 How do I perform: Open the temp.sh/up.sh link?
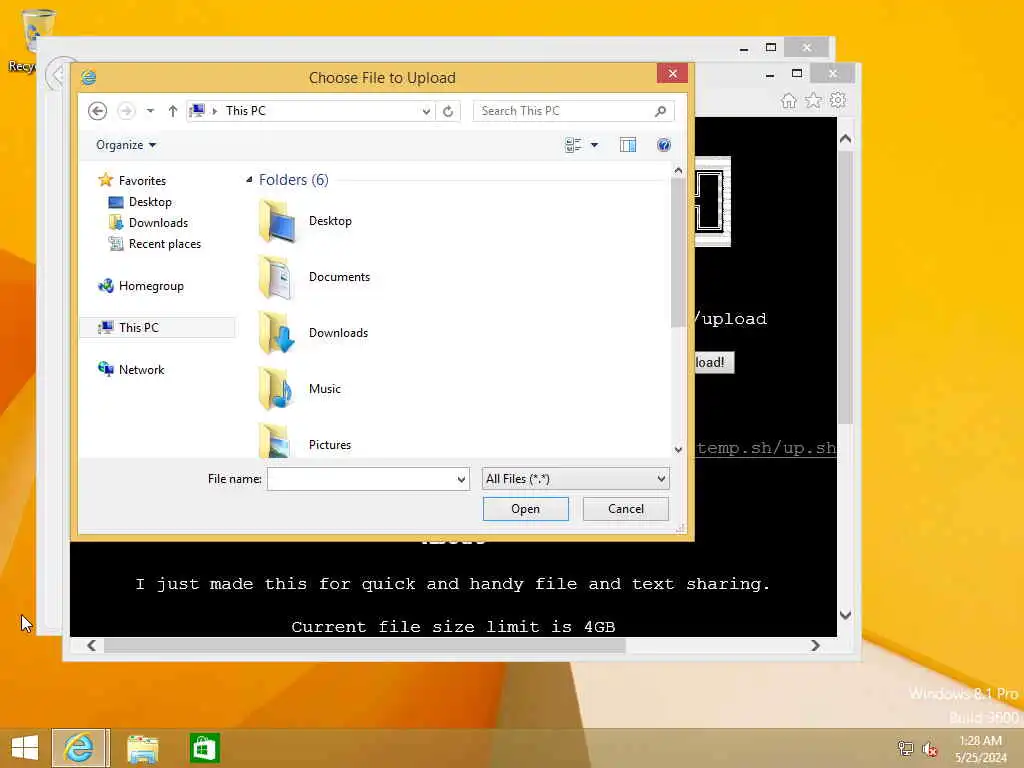click(766, 448)
